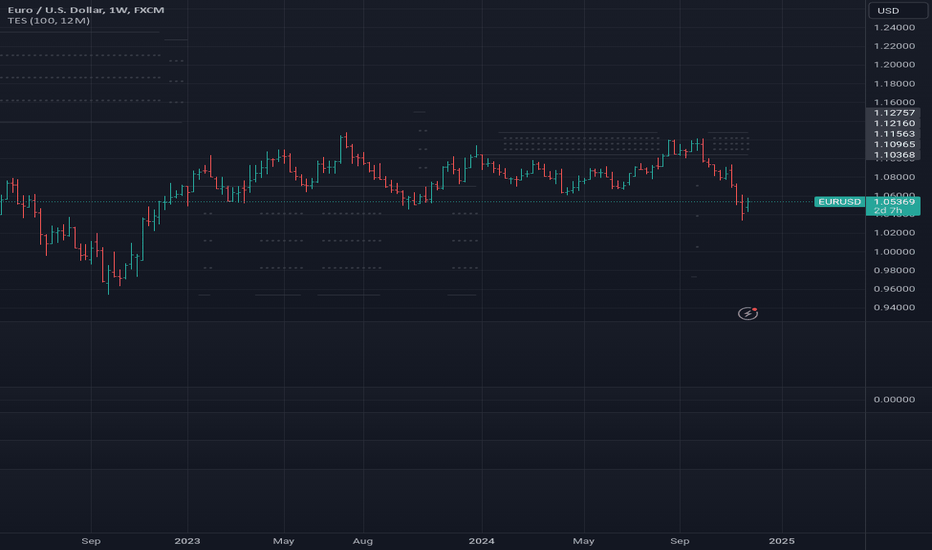The height and width of the screenshot is (550, 932).
Task: Click the 2025 label on time axis
Action: click(782, 540)
